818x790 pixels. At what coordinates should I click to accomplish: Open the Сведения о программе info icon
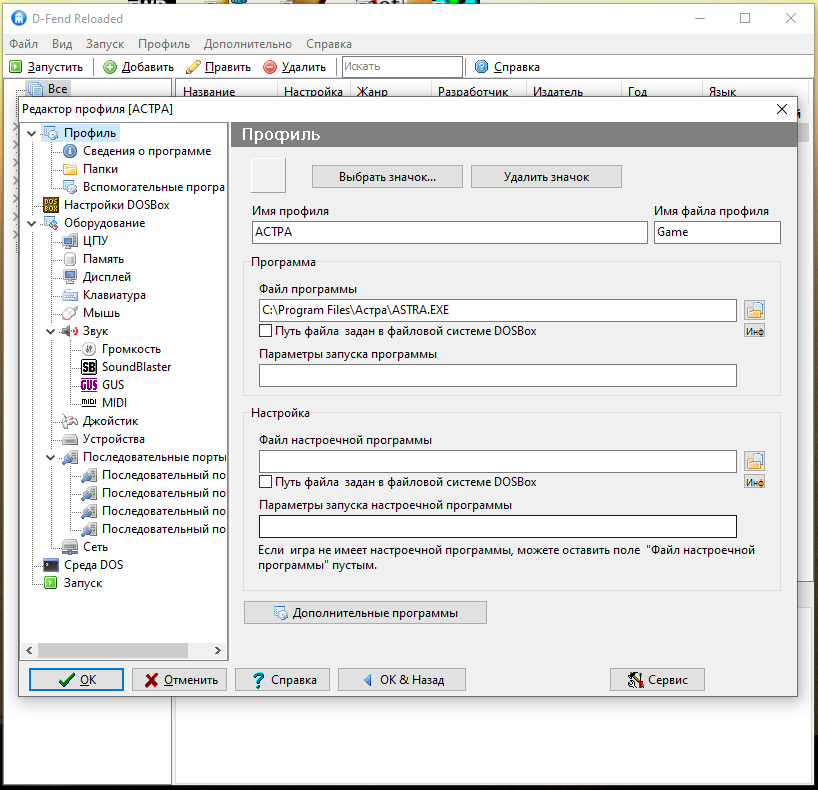tap(70, 151)
